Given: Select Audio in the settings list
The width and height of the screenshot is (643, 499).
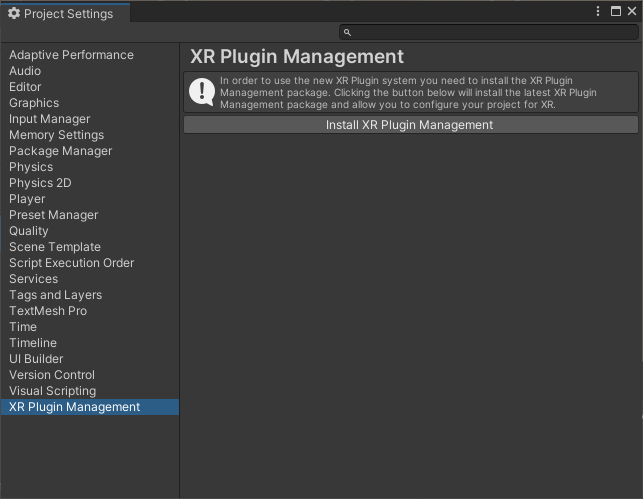Looking at the screenshot, I should click(x=25, y=71).
